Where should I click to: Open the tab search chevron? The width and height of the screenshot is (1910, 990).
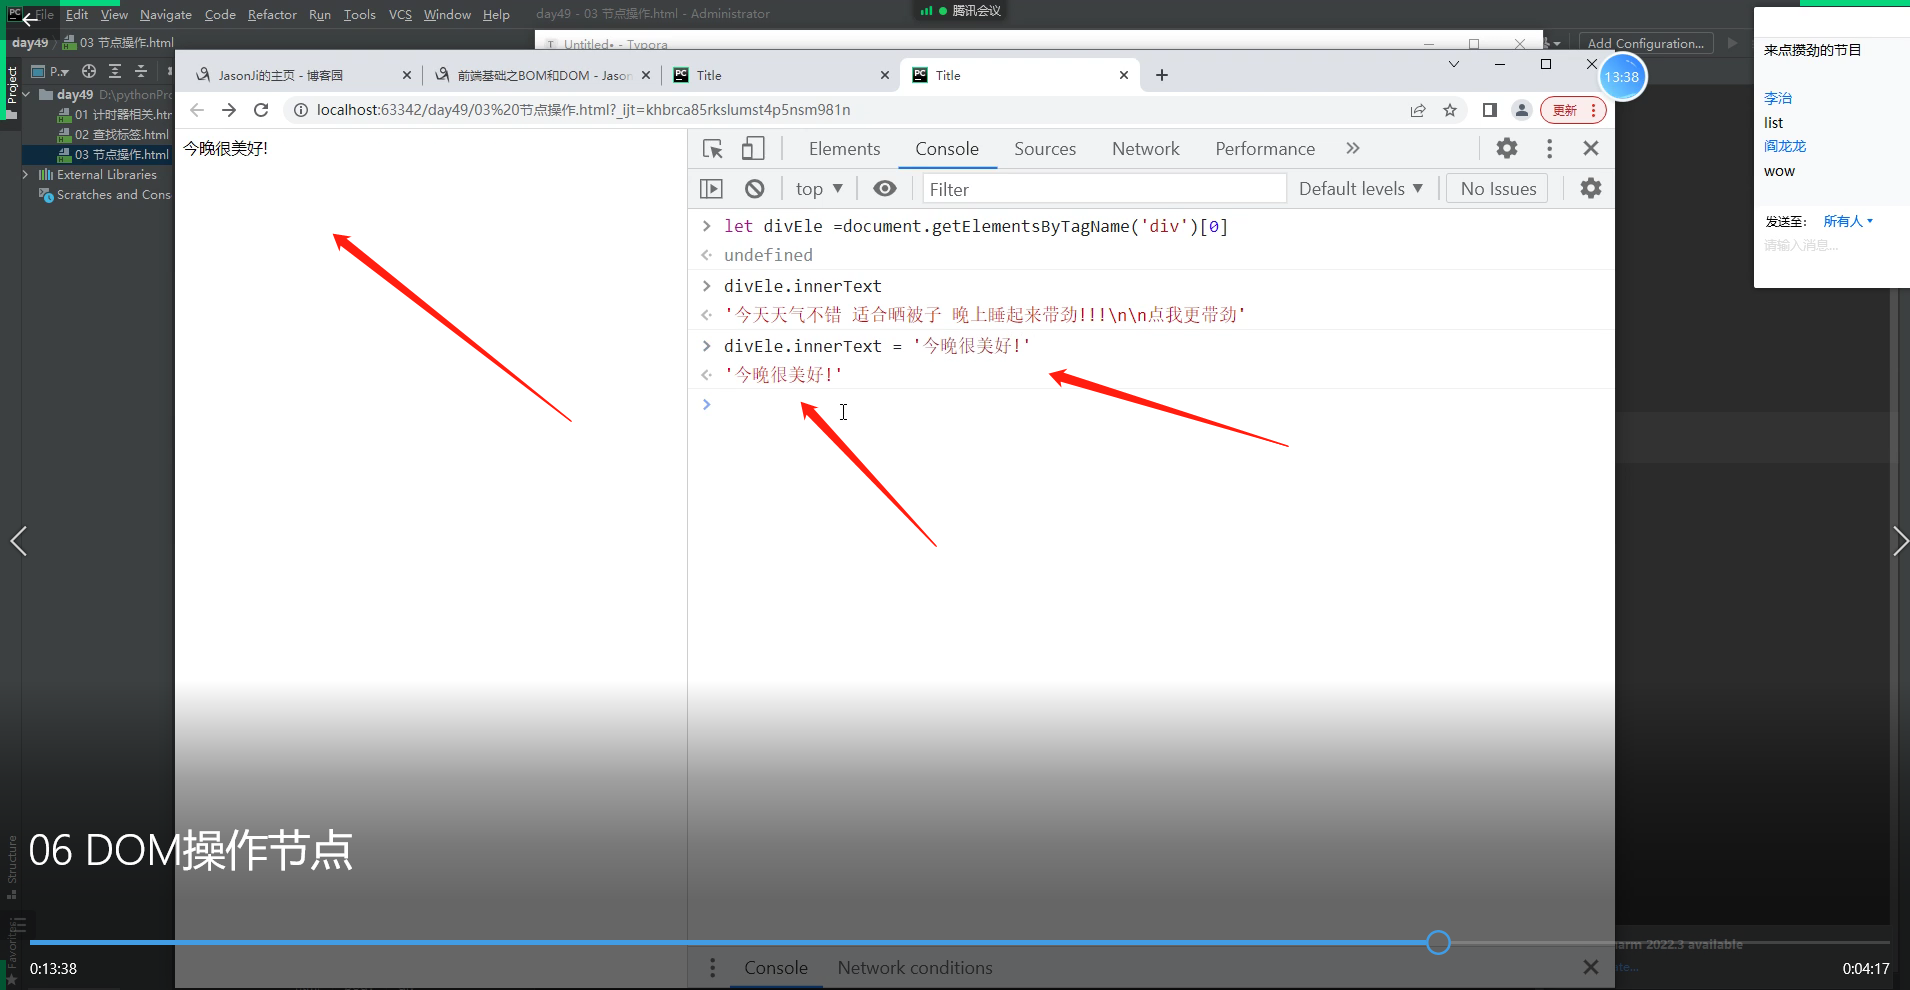(x=1454, y=64)
